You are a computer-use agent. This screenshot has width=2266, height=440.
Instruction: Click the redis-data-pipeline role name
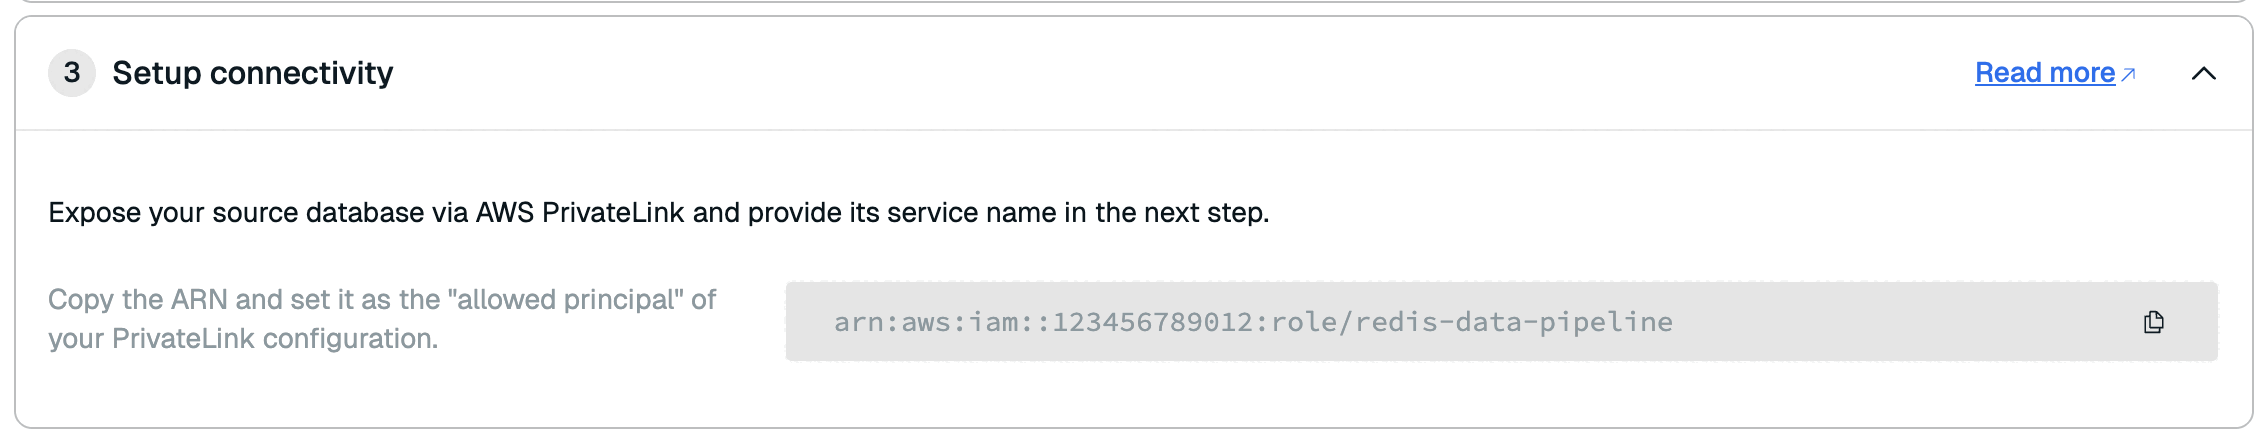click(x=1514, y=322)
